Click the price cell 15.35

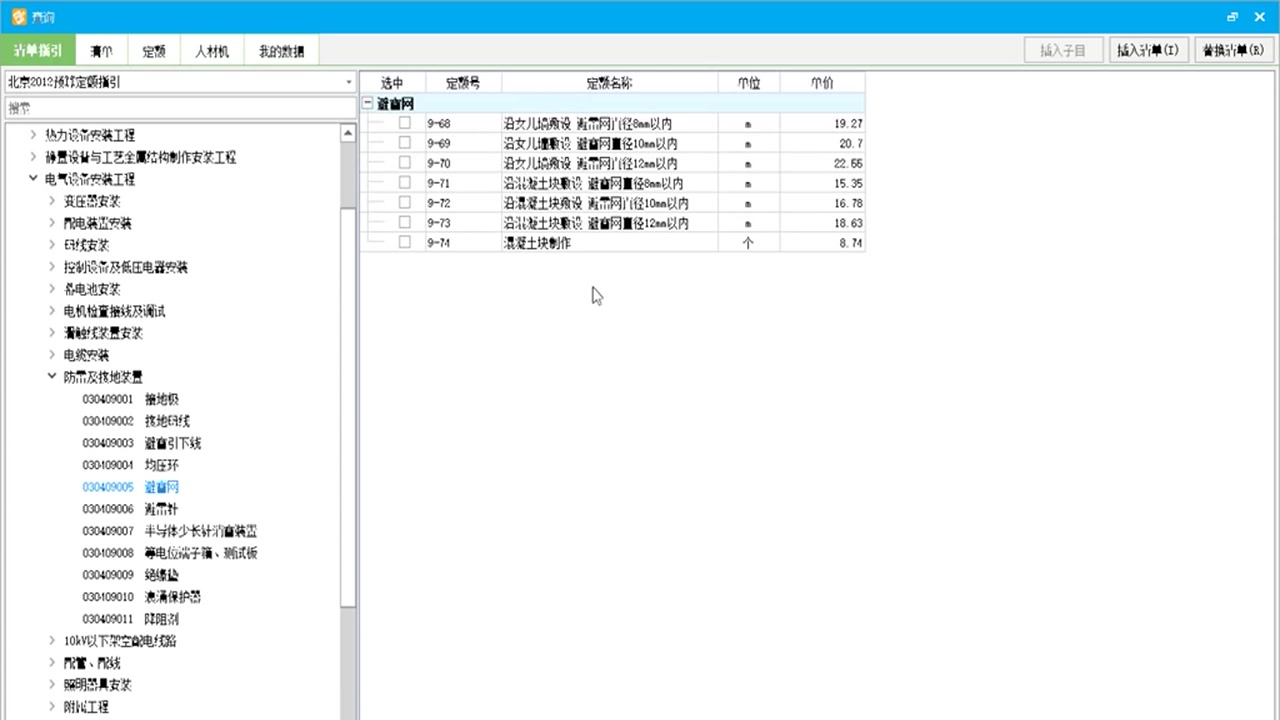(822, 183)
